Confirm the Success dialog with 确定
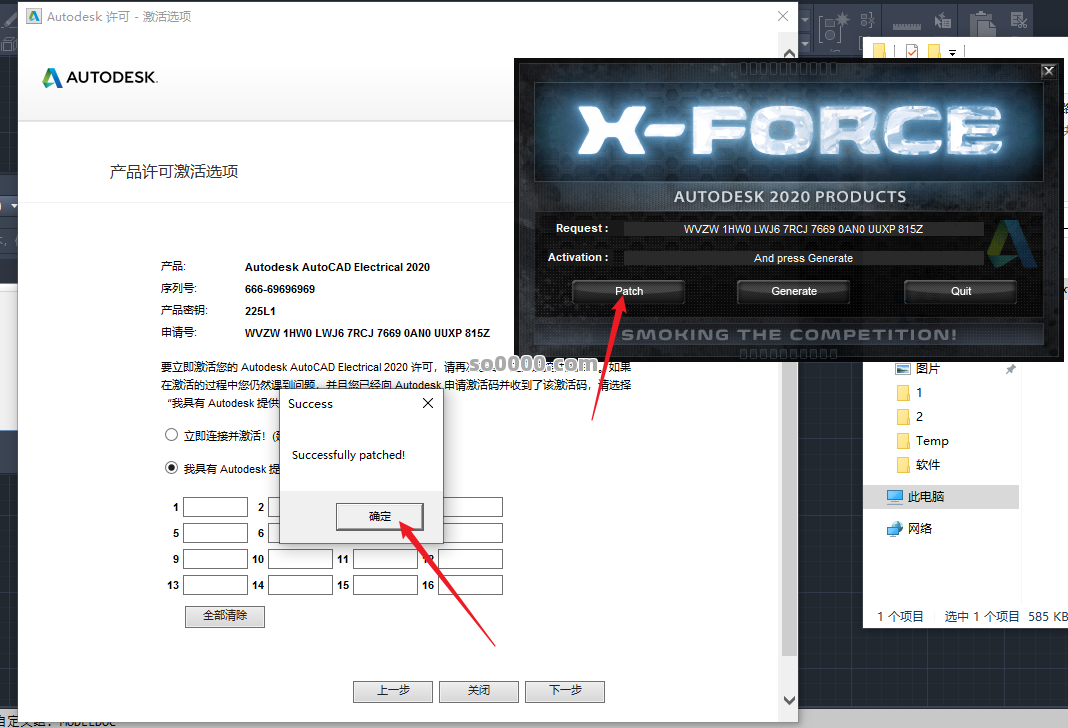1068x728 pixels. click(x=379, y=516)
